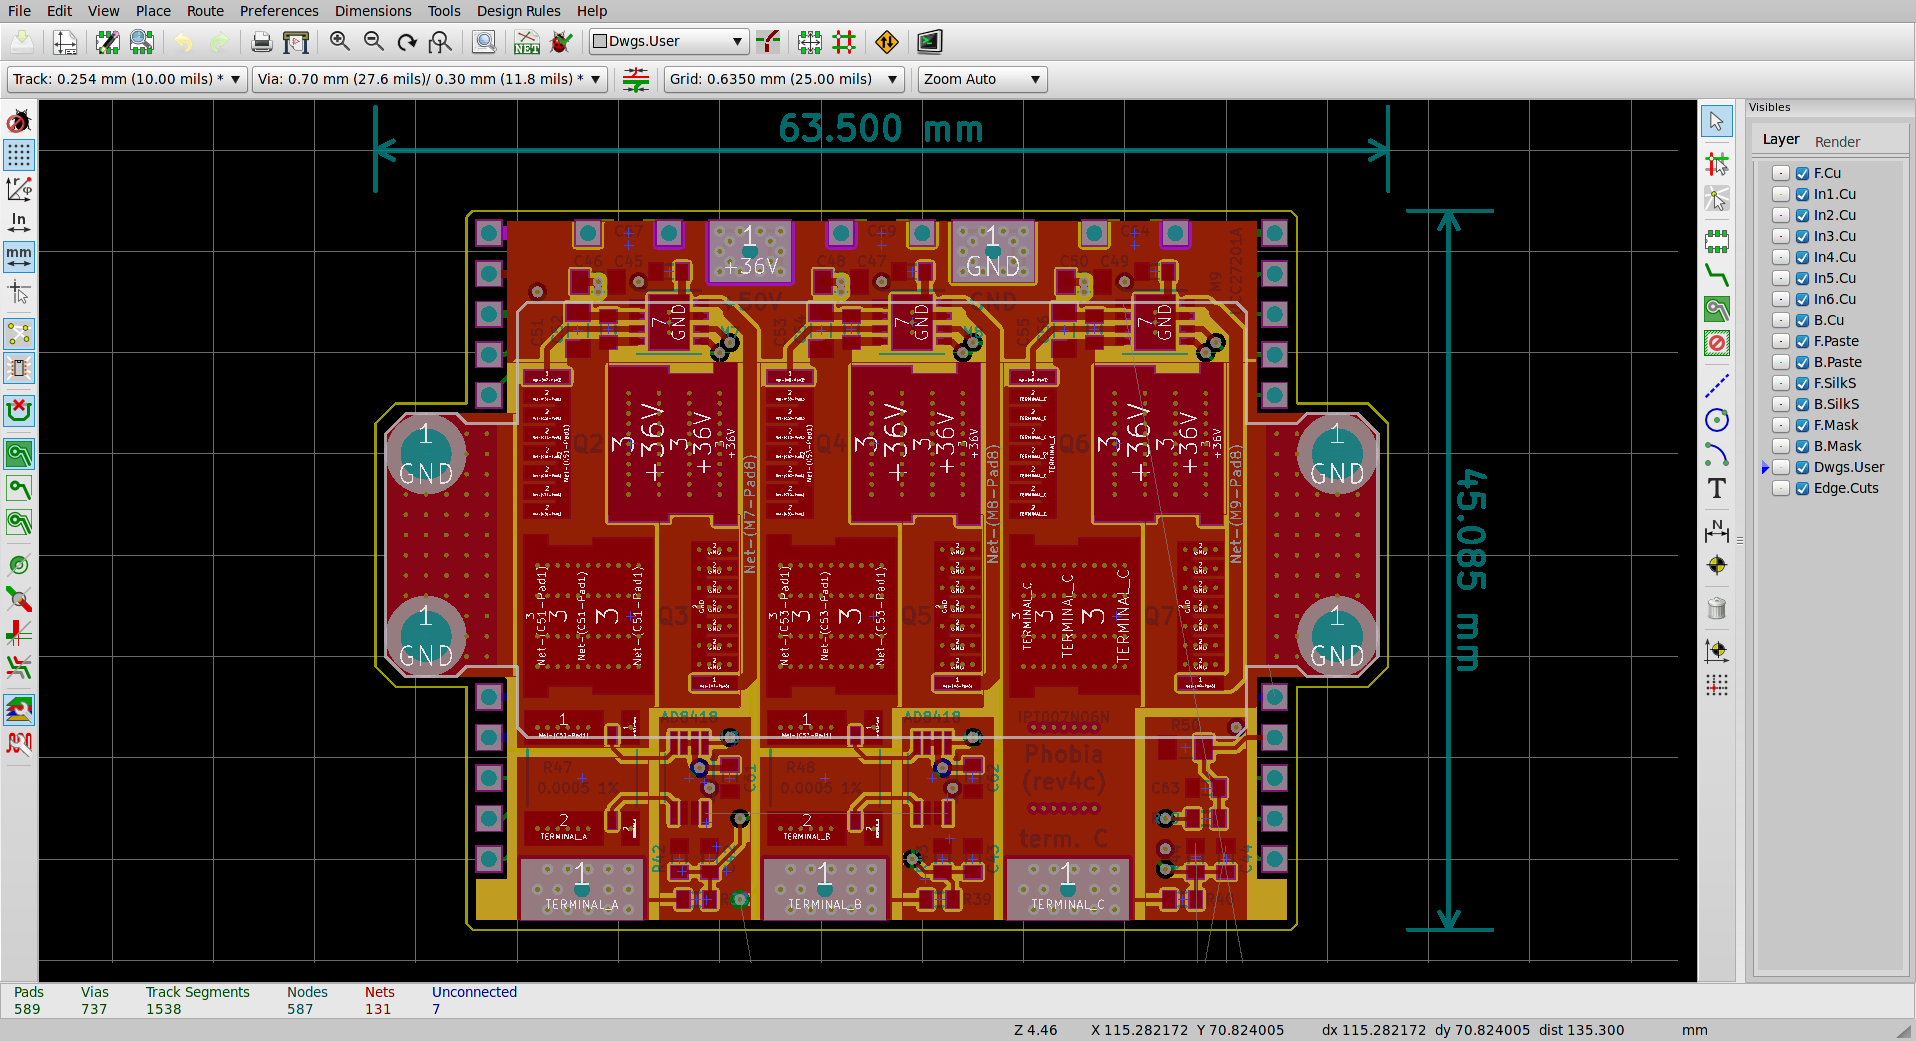Toggle visibility of the F.Cu layer
1916x1041 pixels.
(x=1802, y=173)
